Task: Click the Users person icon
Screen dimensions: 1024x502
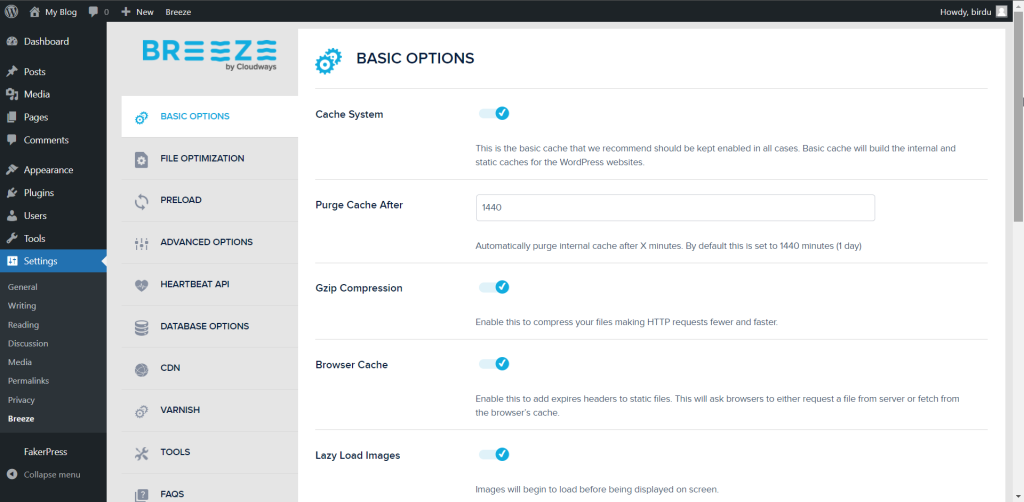Action: tap(12, 215)
